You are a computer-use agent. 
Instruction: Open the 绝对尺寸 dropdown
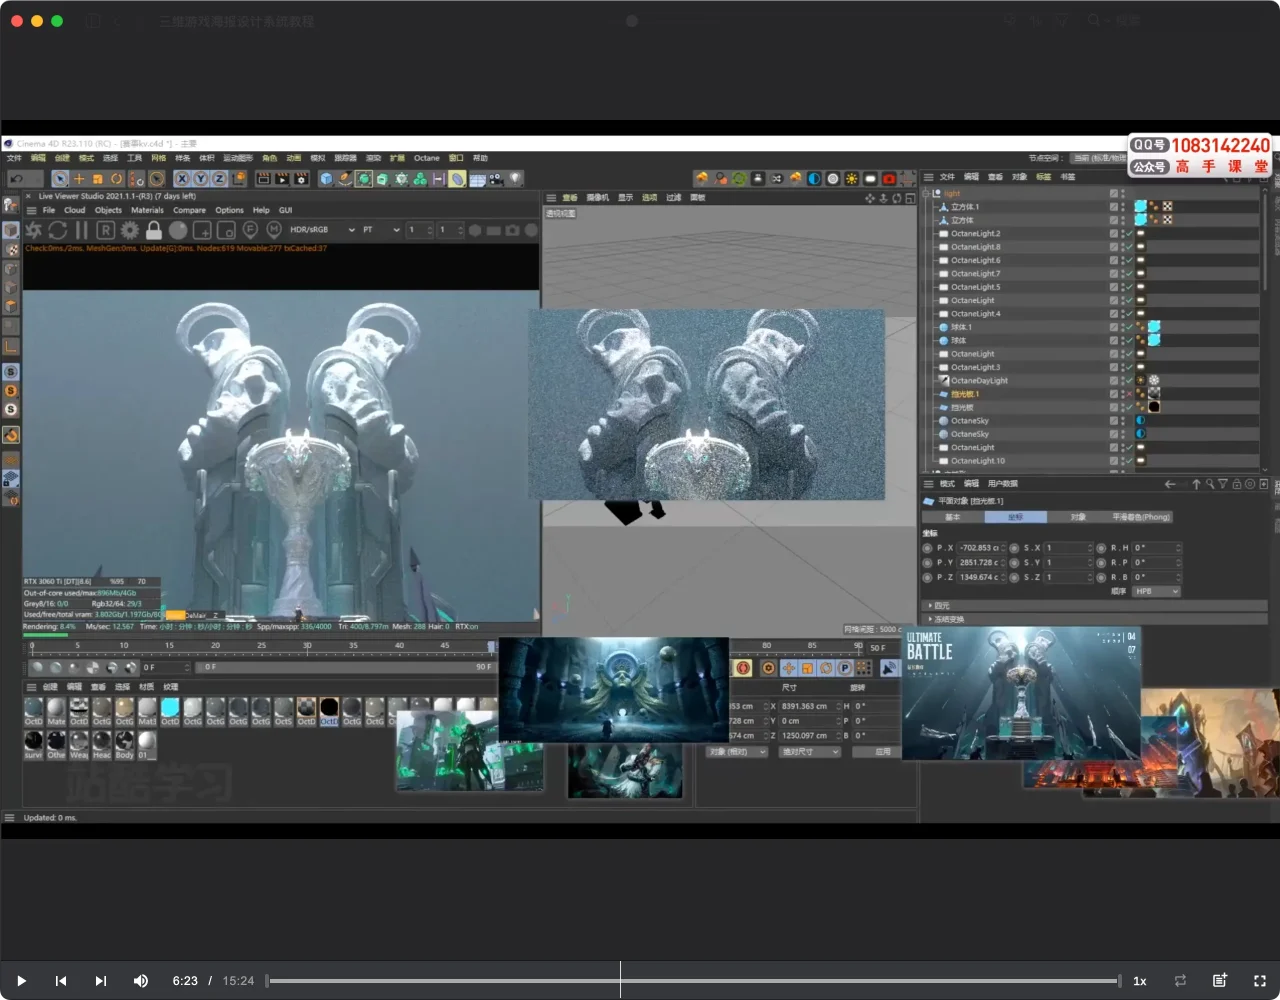[811, 751]
